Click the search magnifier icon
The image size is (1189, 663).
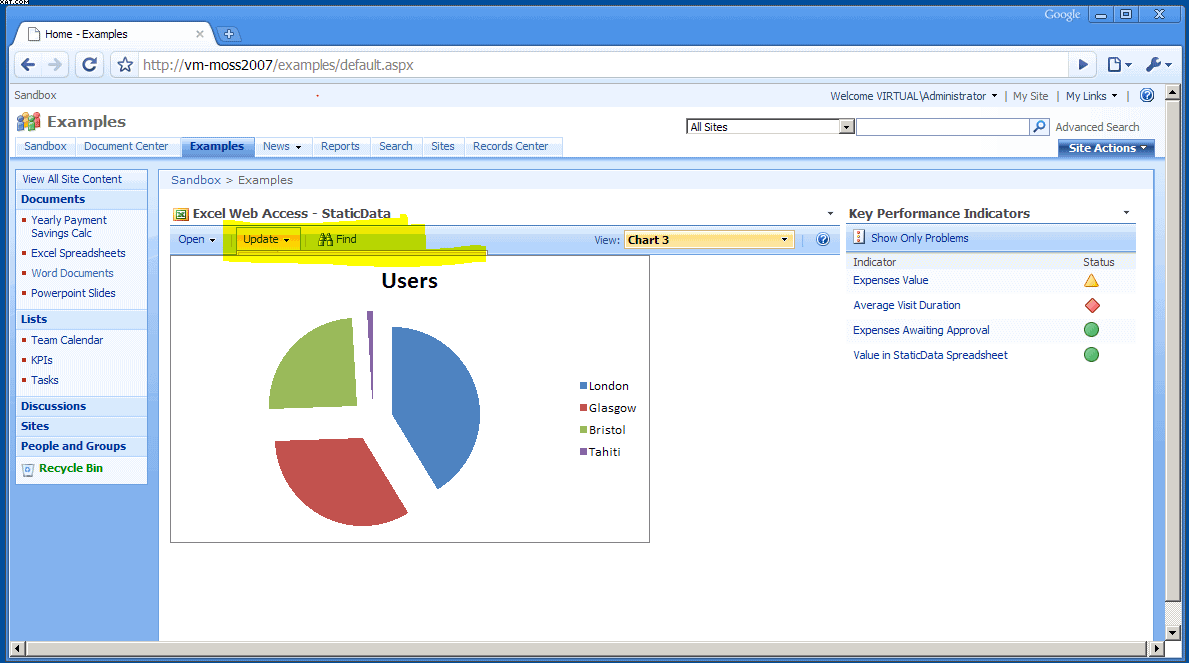1040,127
